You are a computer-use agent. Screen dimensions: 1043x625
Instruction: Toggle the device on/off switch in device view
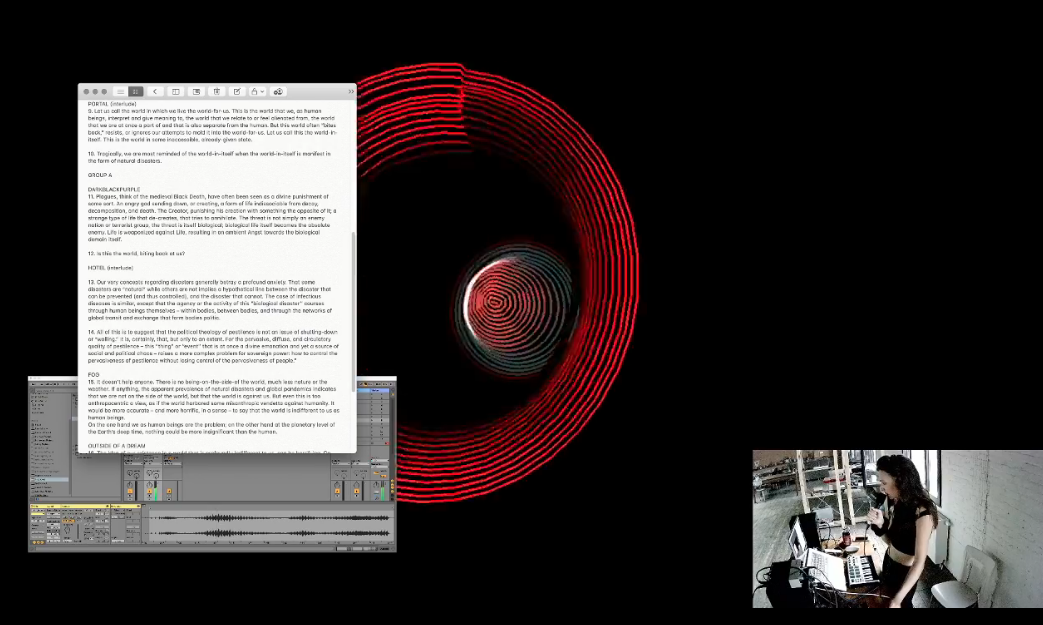pos(33,506)
